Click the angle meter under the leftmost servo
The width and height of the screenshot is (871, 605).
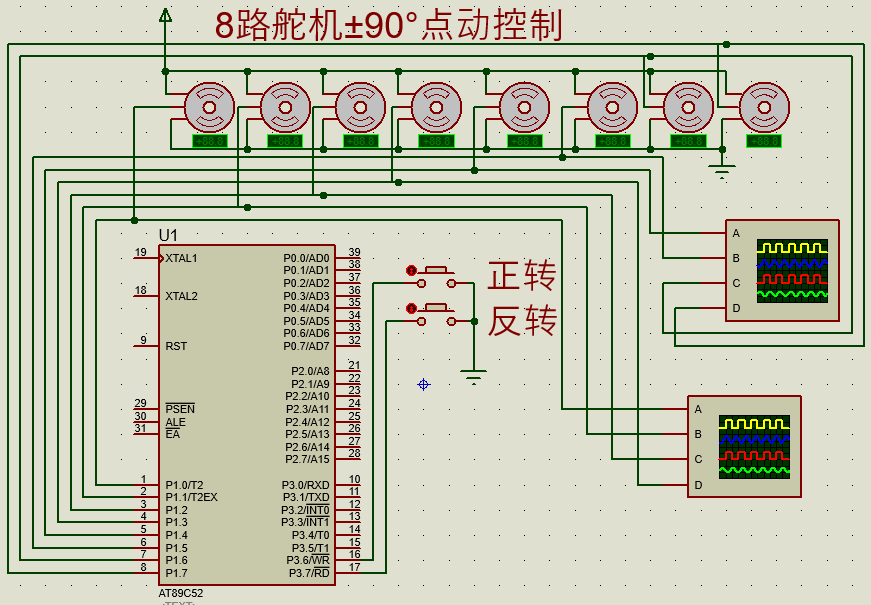point(208,138)
